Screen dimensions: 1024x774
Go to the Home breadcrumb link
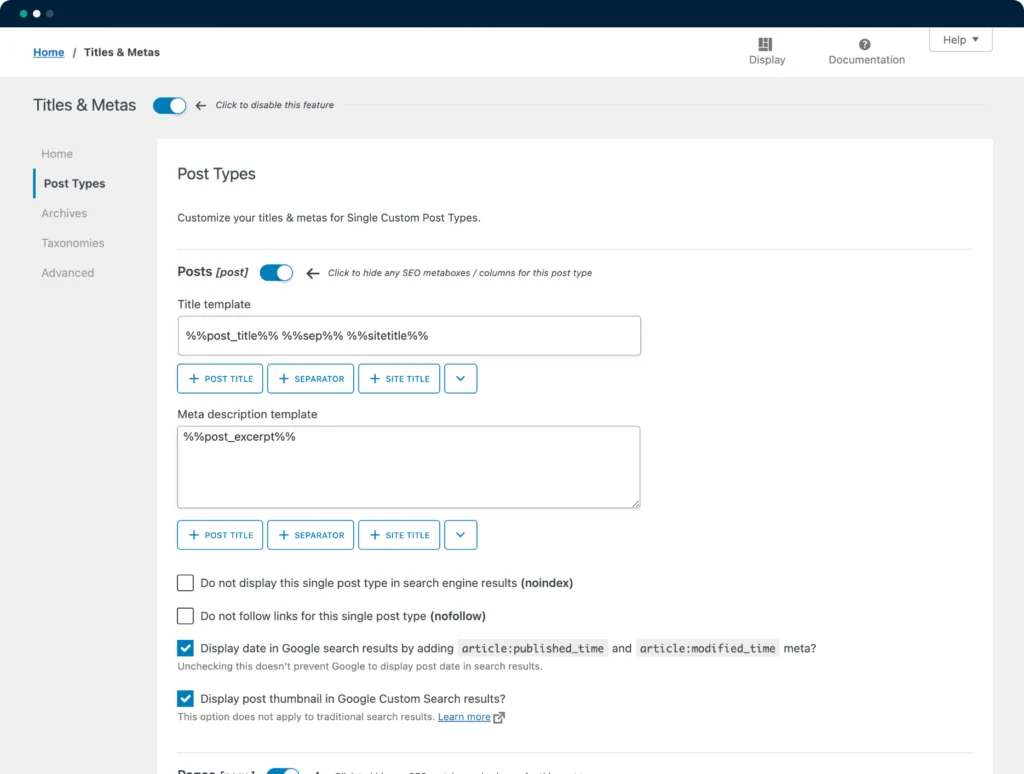click(x=48, y=52)
